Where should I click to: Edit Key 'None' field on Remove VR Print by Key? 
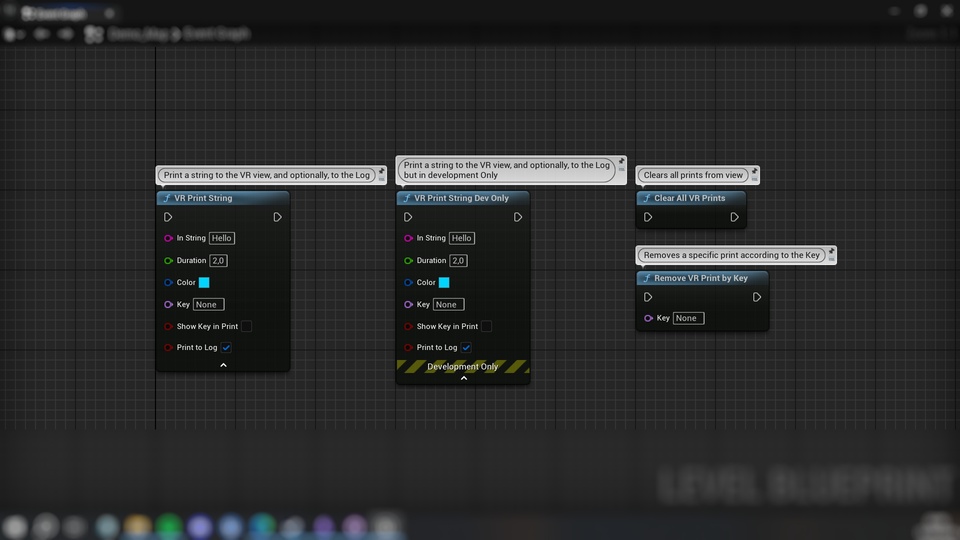[688, 318]
